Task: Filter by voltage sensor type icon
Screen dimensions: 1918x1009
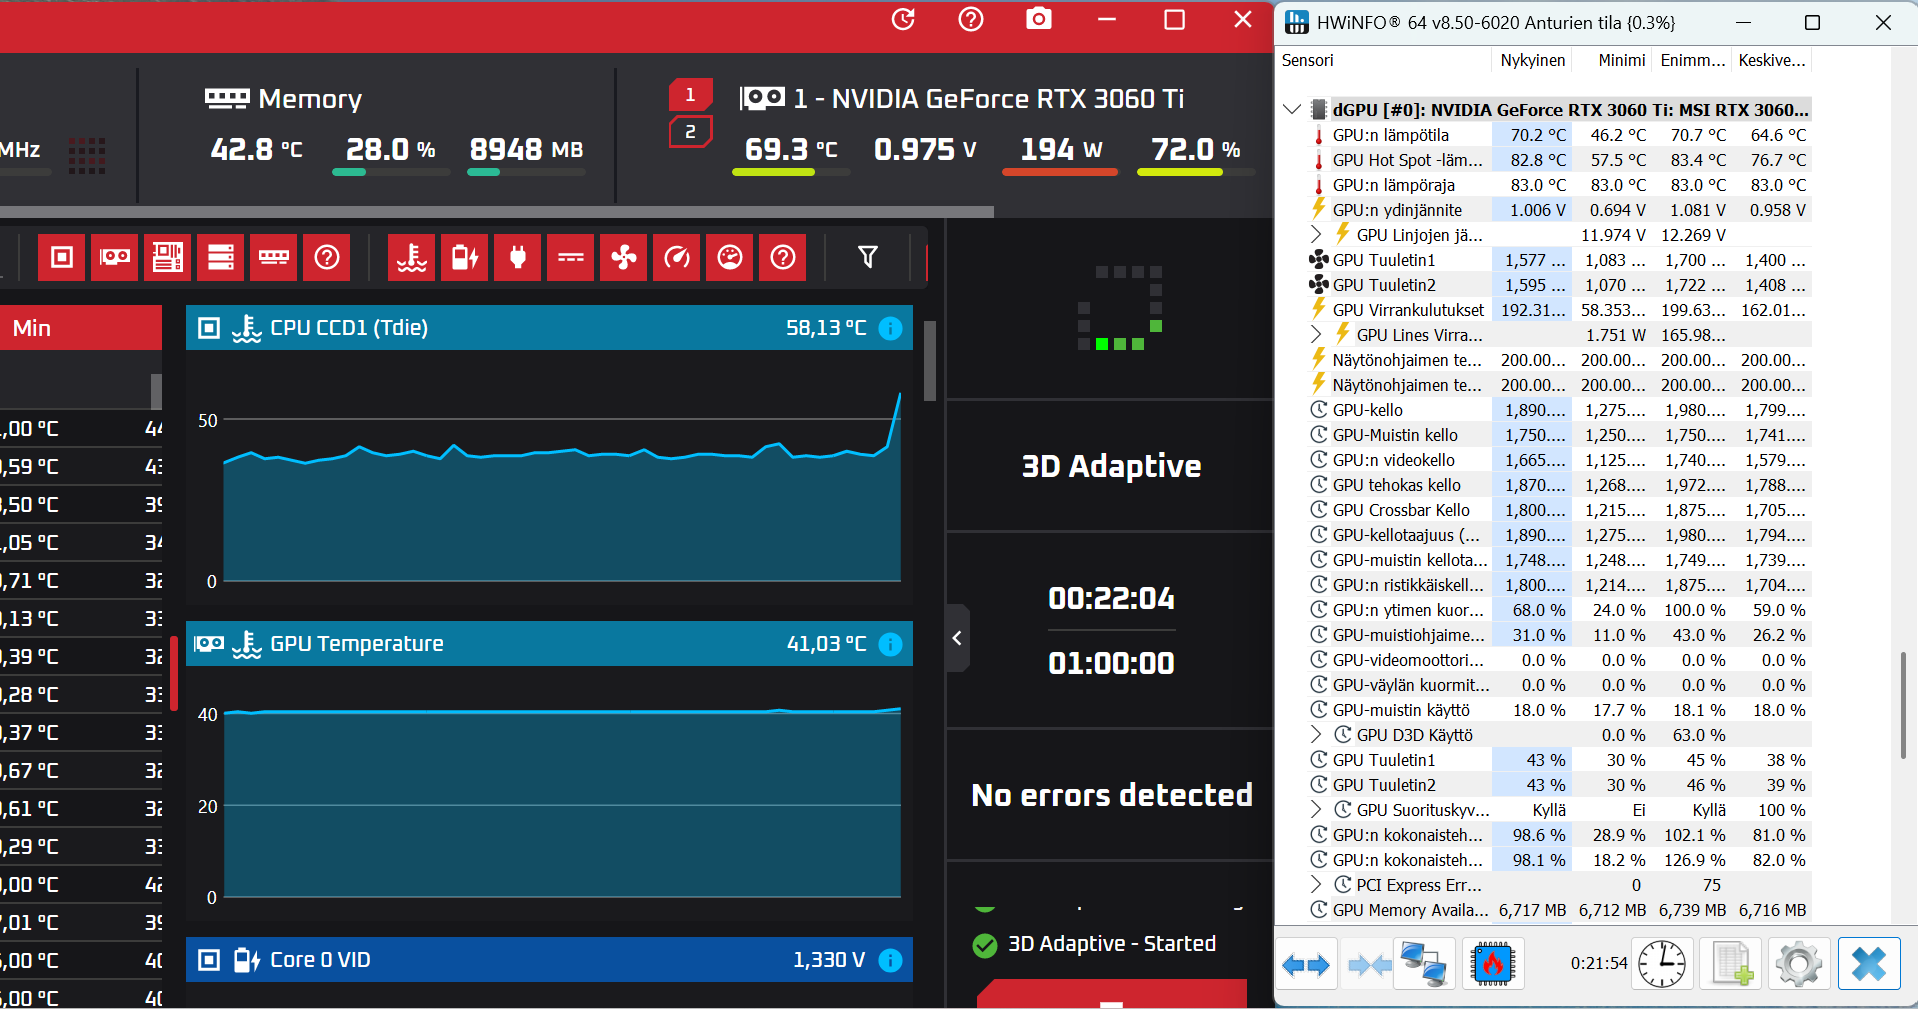Action: click(465, 258)
